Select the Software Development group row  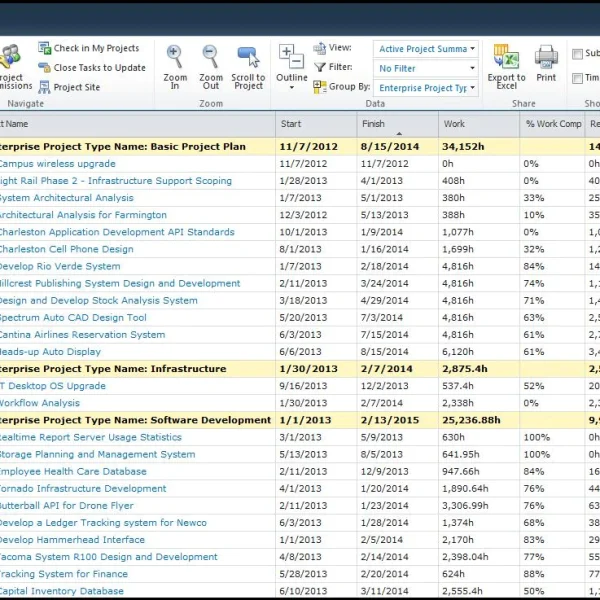(300, 420)
